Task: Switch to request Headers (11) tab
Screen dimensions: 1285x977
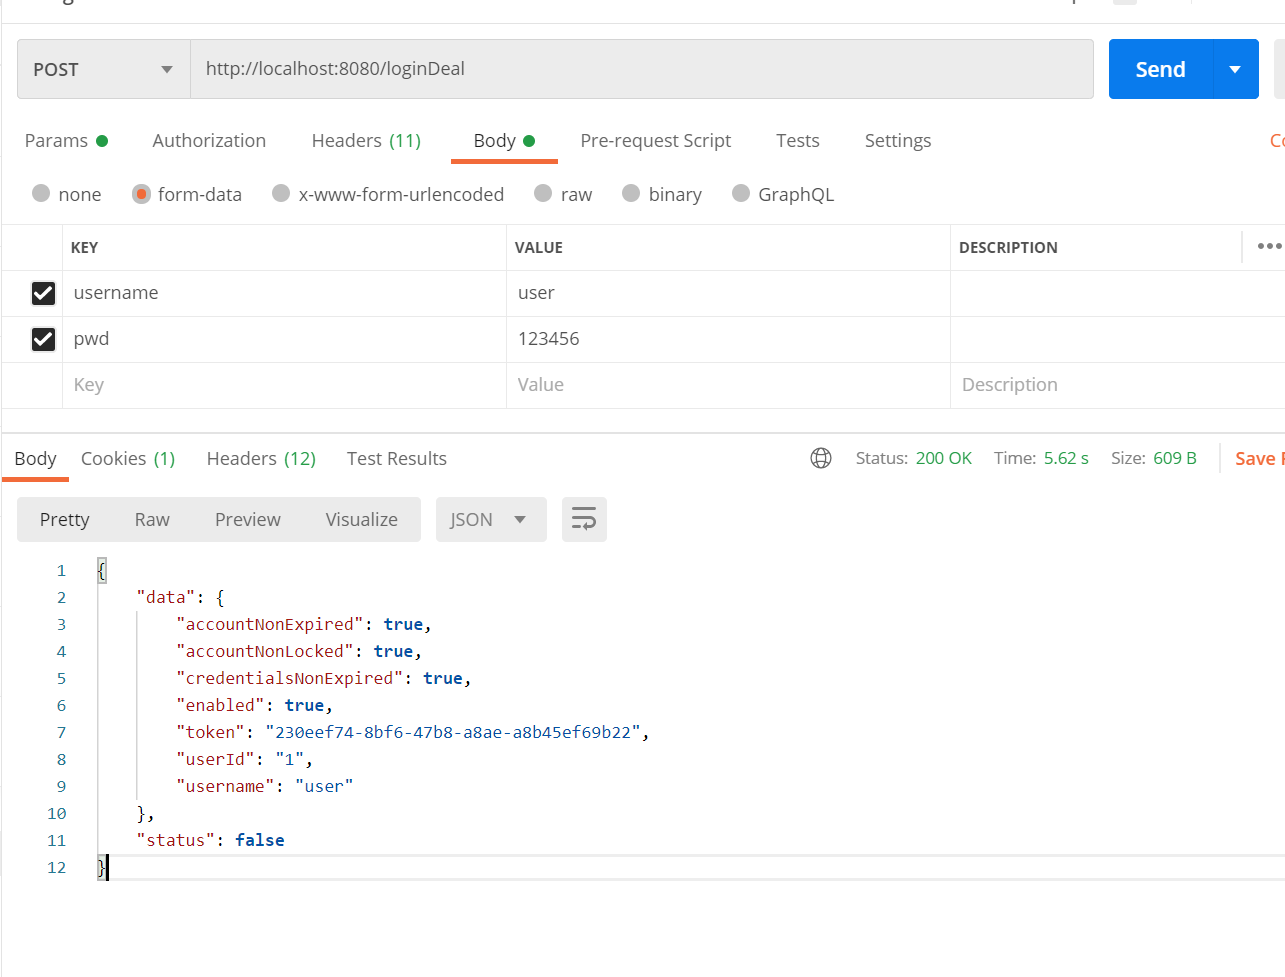Action: pyautogui.click(x=366, y=141)
